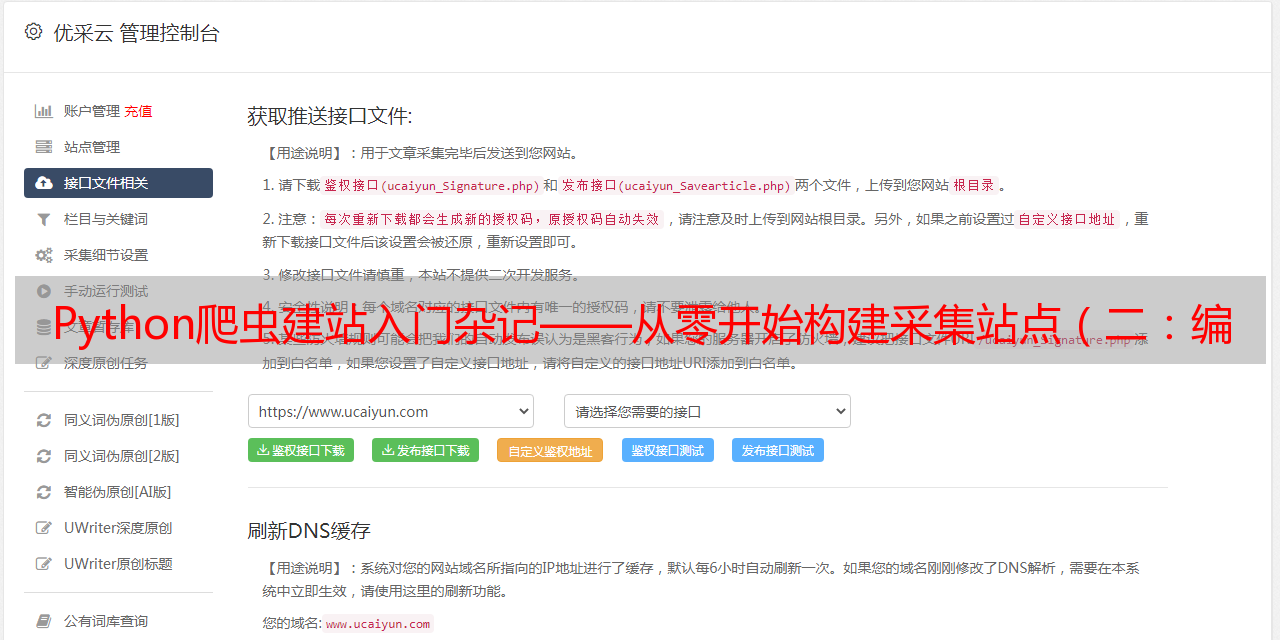The image size is (1280, 640).
Task: Select the 接口文件相关 sidebar item
Action: 118,183
